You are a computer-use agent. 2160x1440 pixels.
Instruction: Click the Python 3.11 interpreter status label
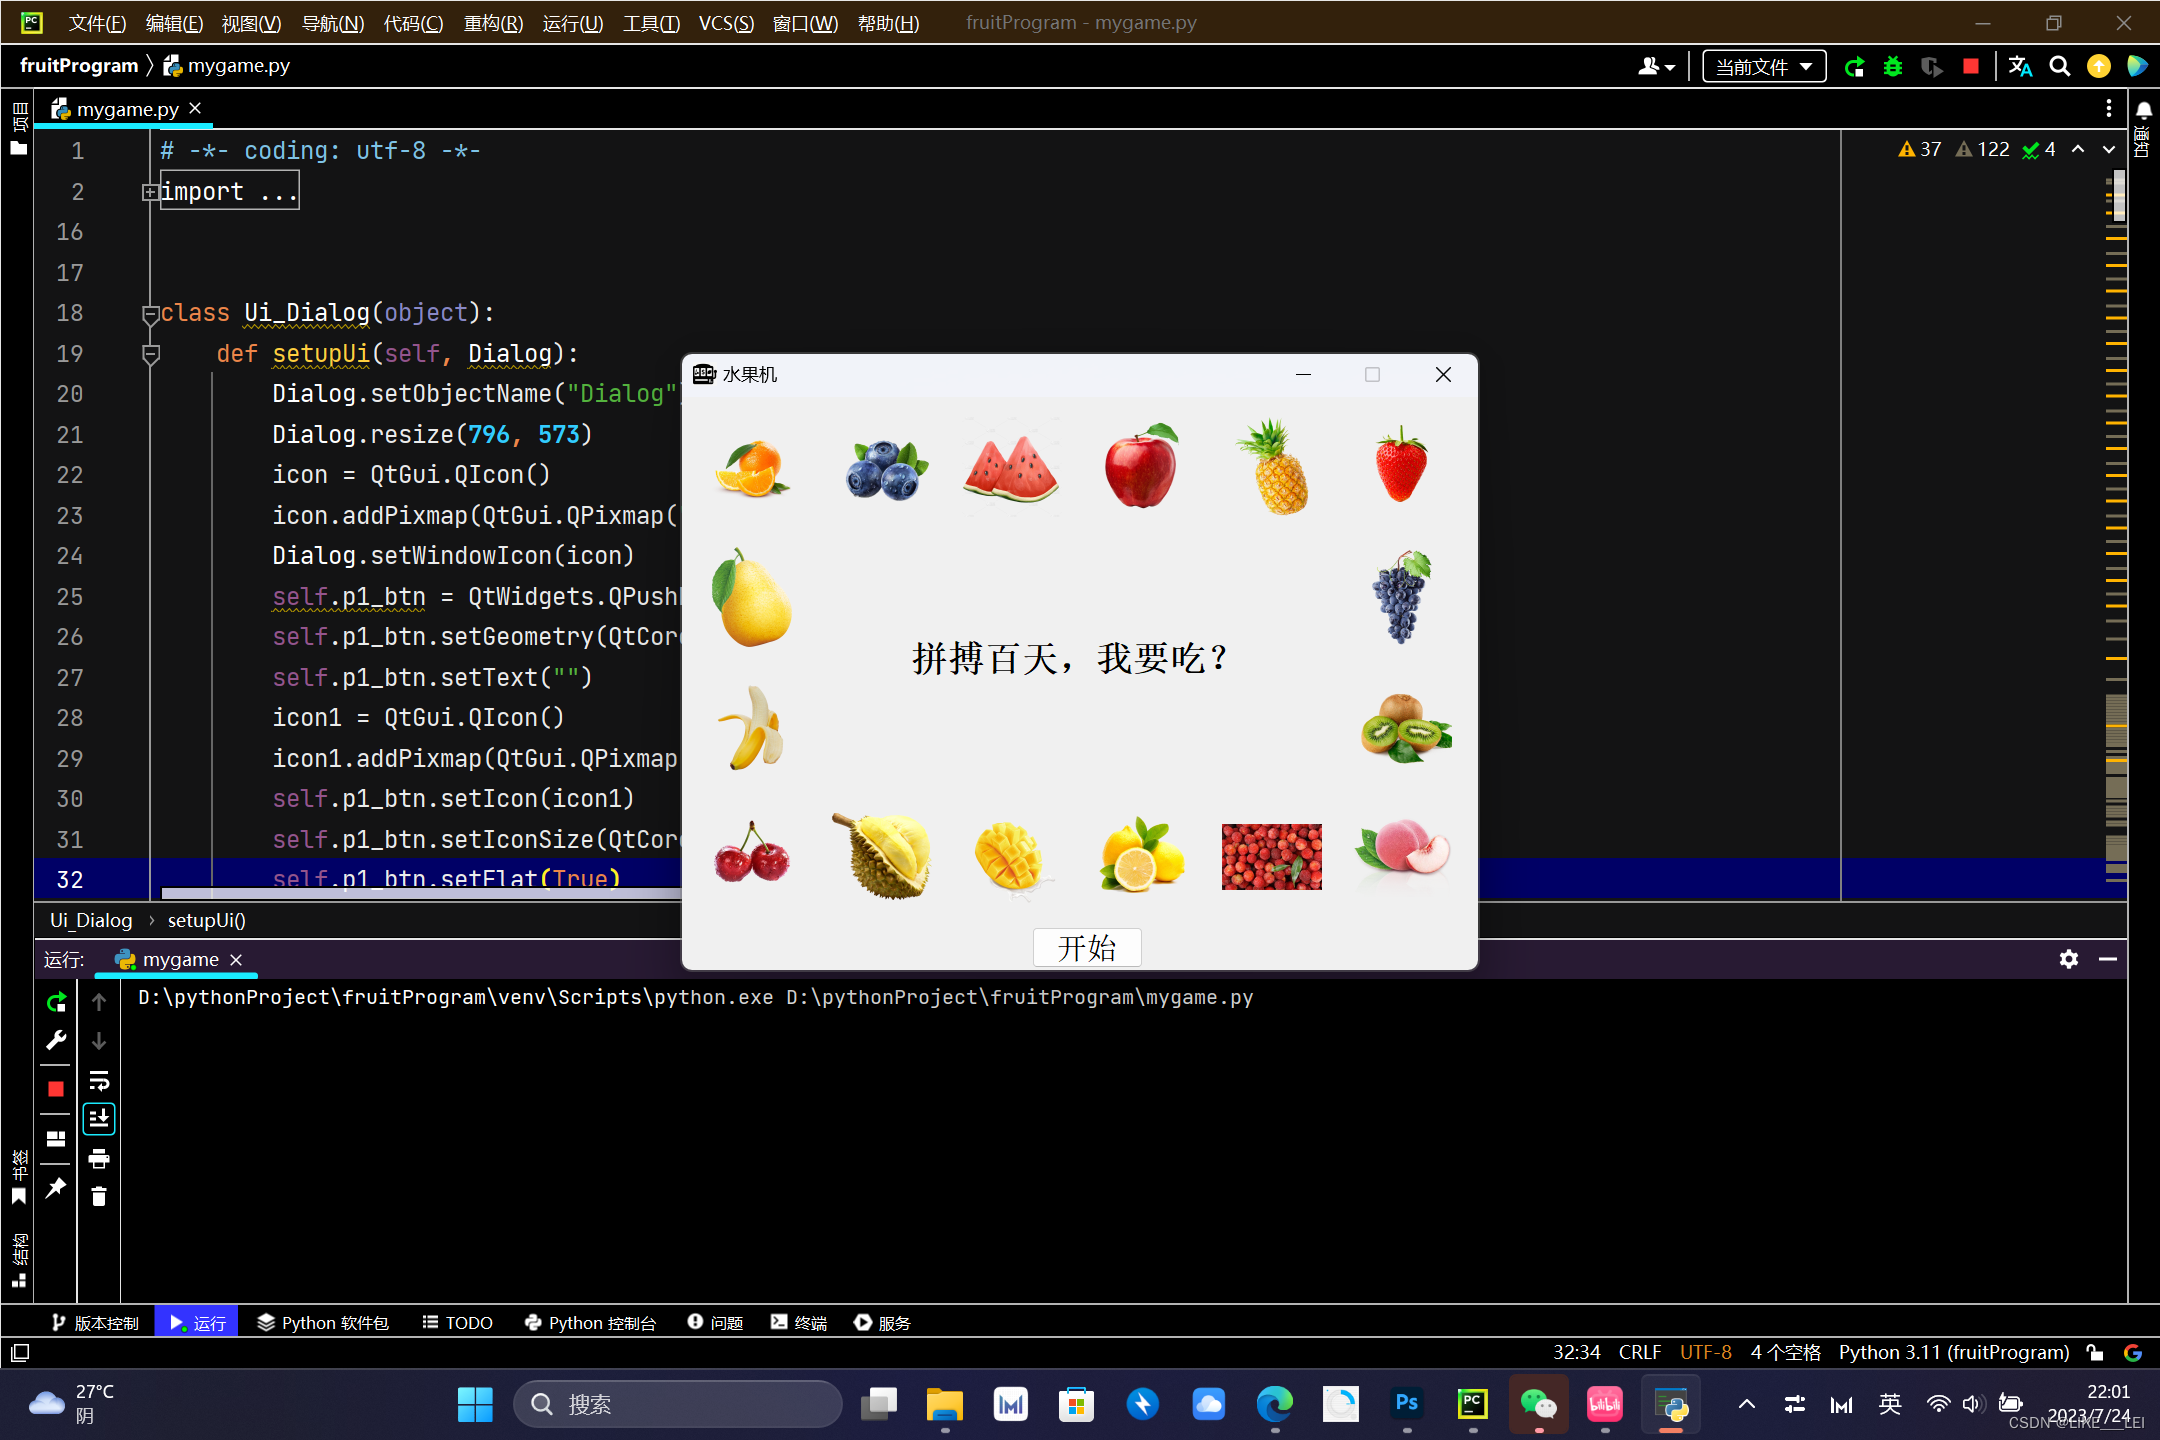click(x=1953, y=1353)
